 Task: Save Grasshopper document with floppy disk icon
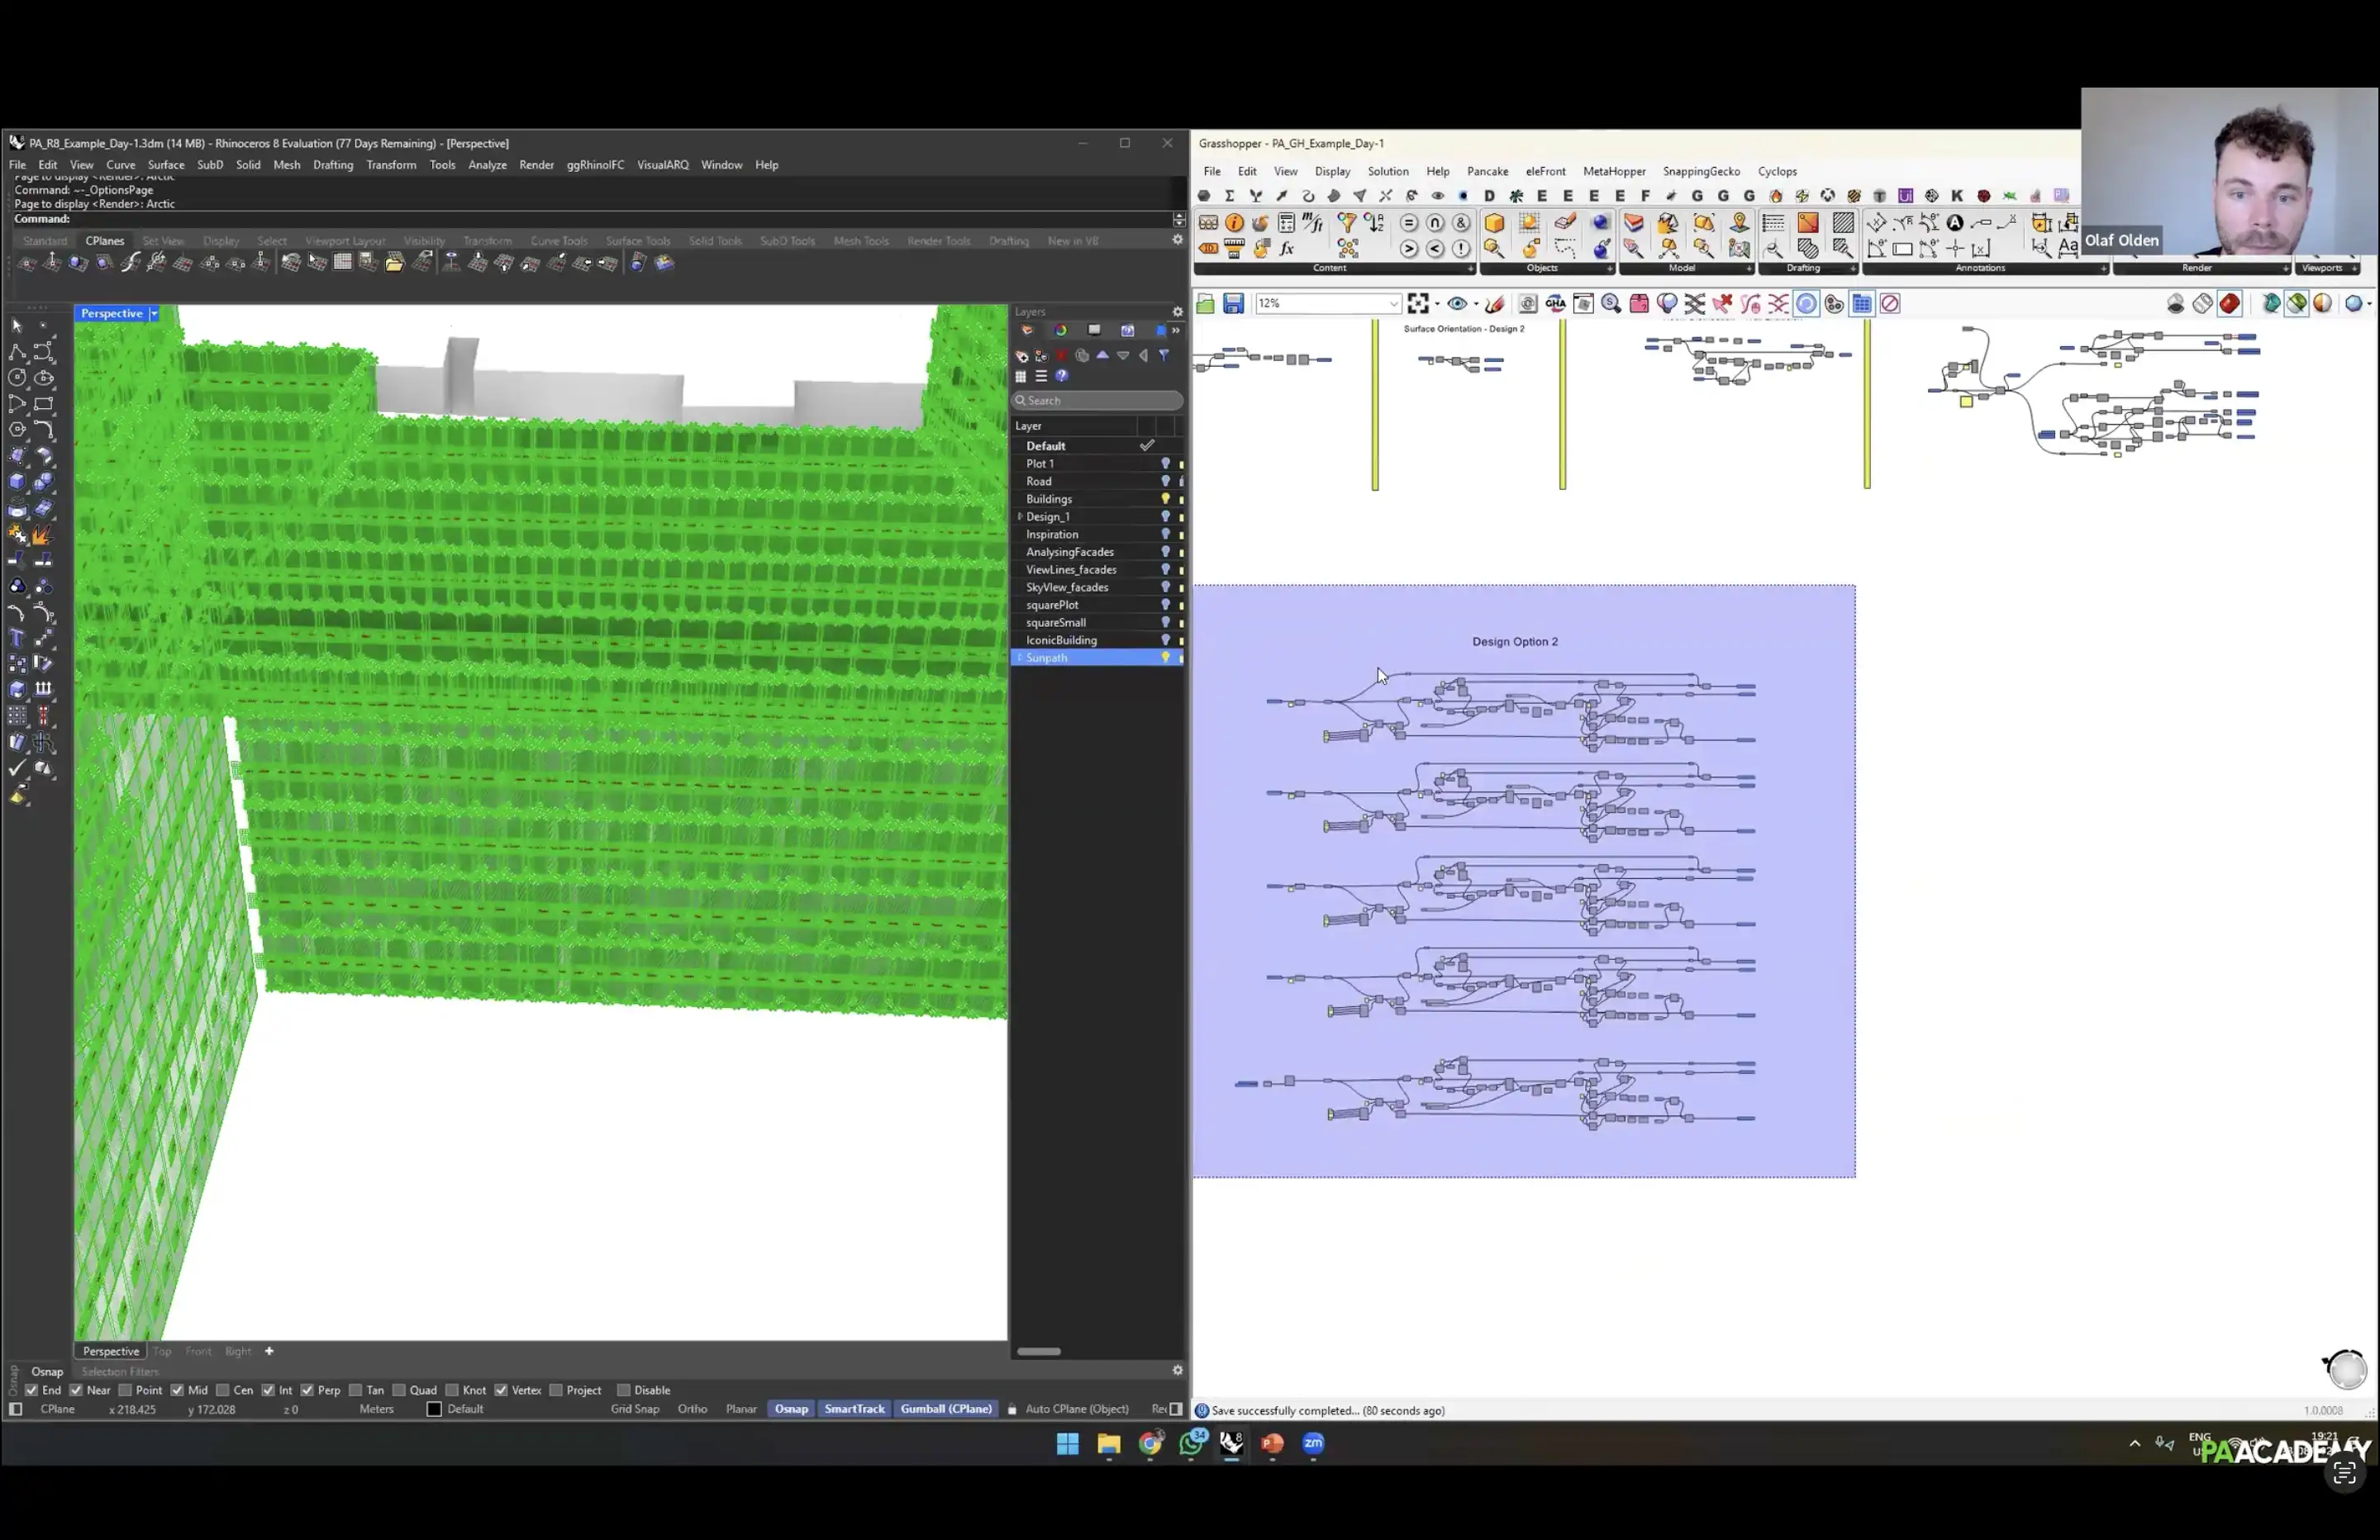pos(1233,304)
